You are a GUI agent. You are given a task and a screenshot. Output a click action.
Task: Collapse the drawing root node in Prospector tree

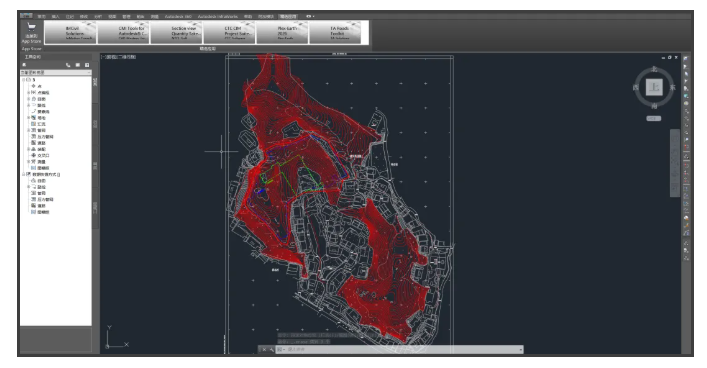point(24,80)
